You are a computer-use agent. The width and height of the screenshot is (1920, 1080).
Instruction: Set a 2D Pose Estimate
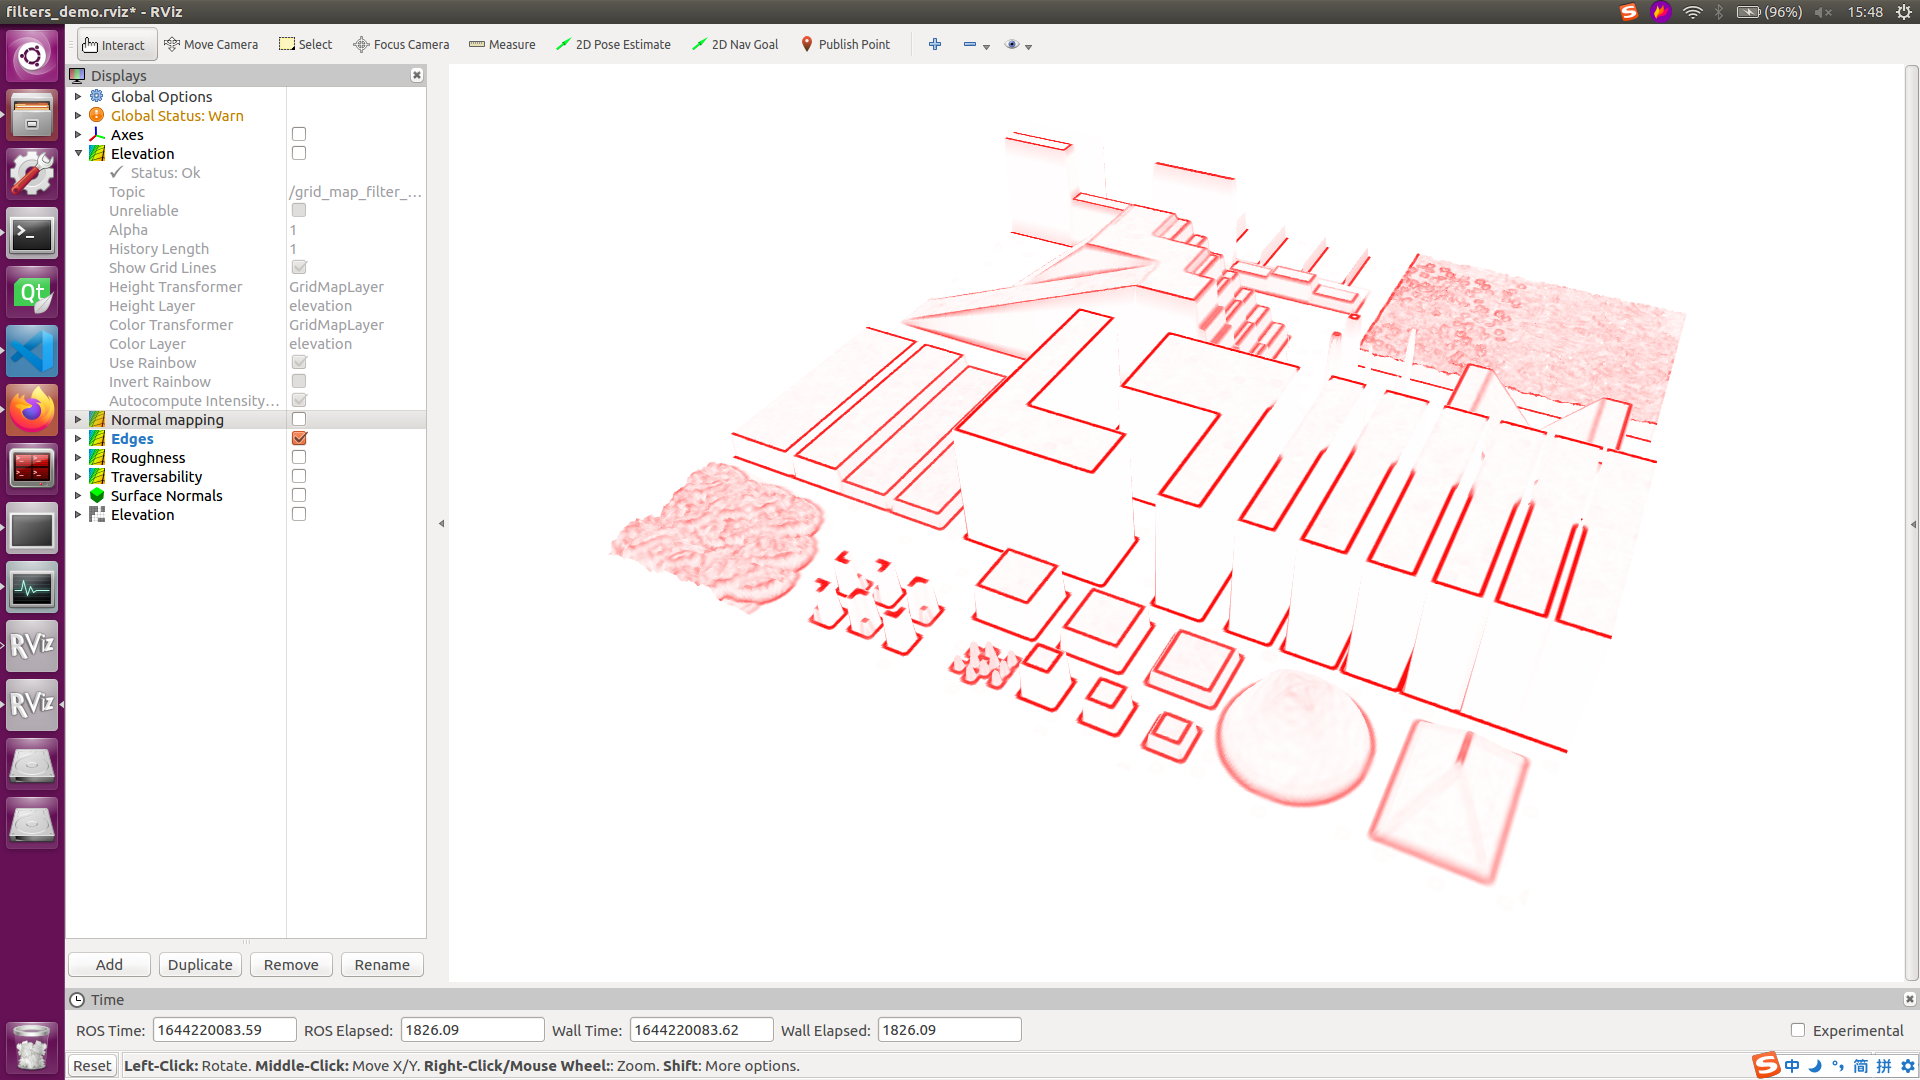pos(613,44)
